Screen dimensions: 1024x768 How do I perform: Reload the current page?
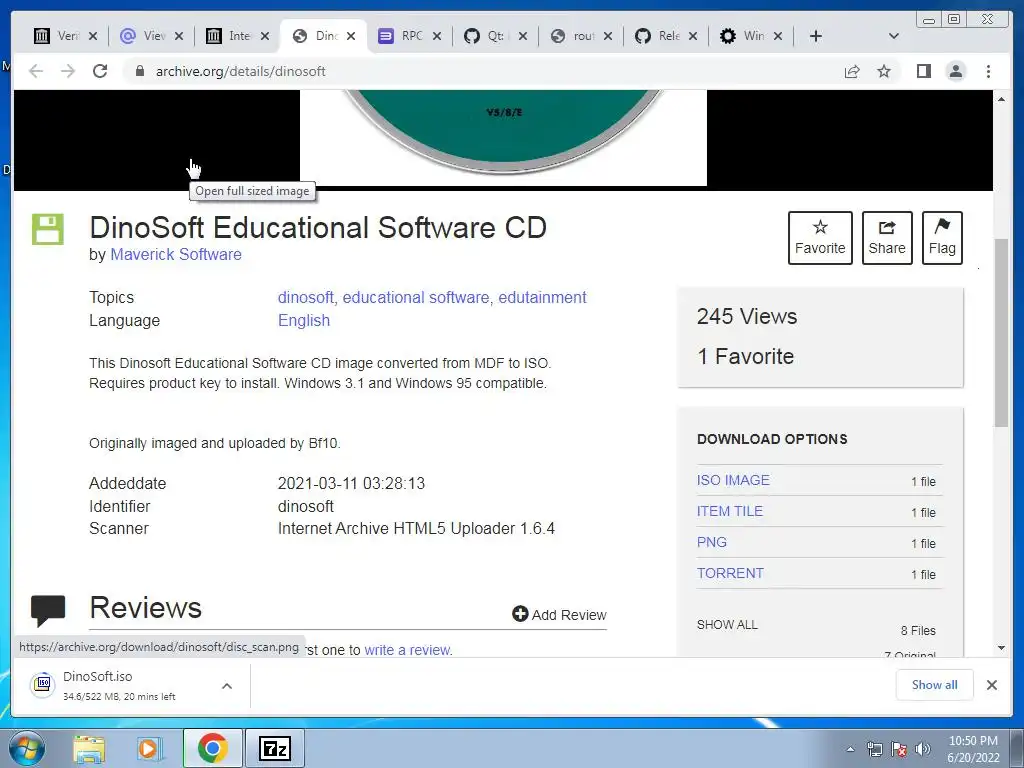100,71
